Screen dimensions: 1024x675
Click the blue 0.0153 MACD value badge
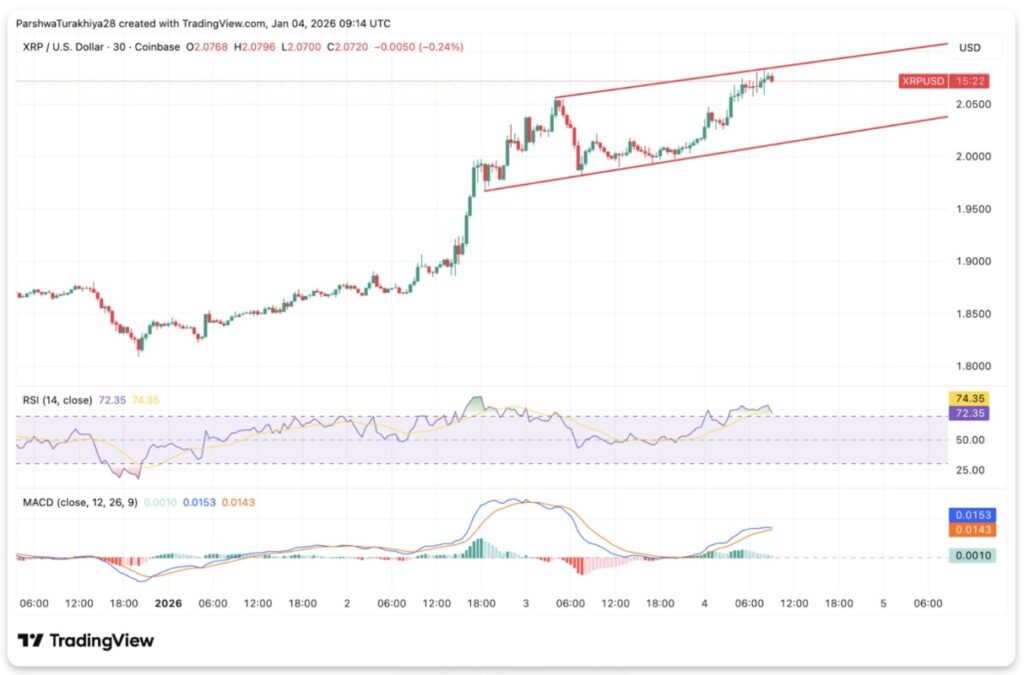pos(968,514)
